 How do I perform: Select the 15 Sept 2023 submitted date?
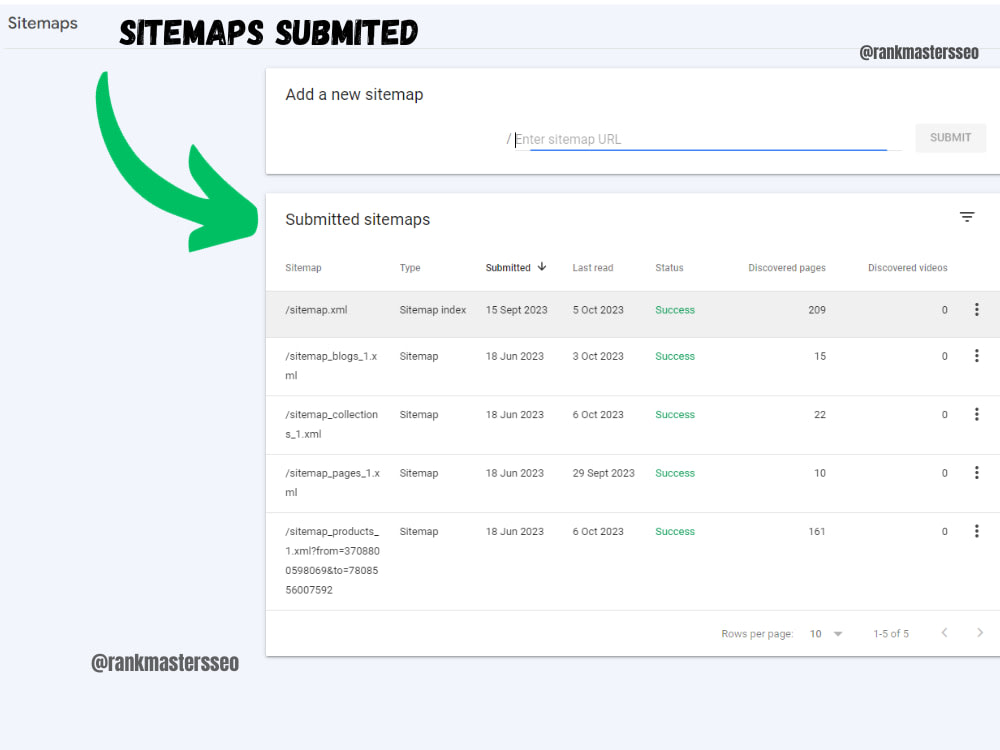pyautogui.click(x=517, y=310)
